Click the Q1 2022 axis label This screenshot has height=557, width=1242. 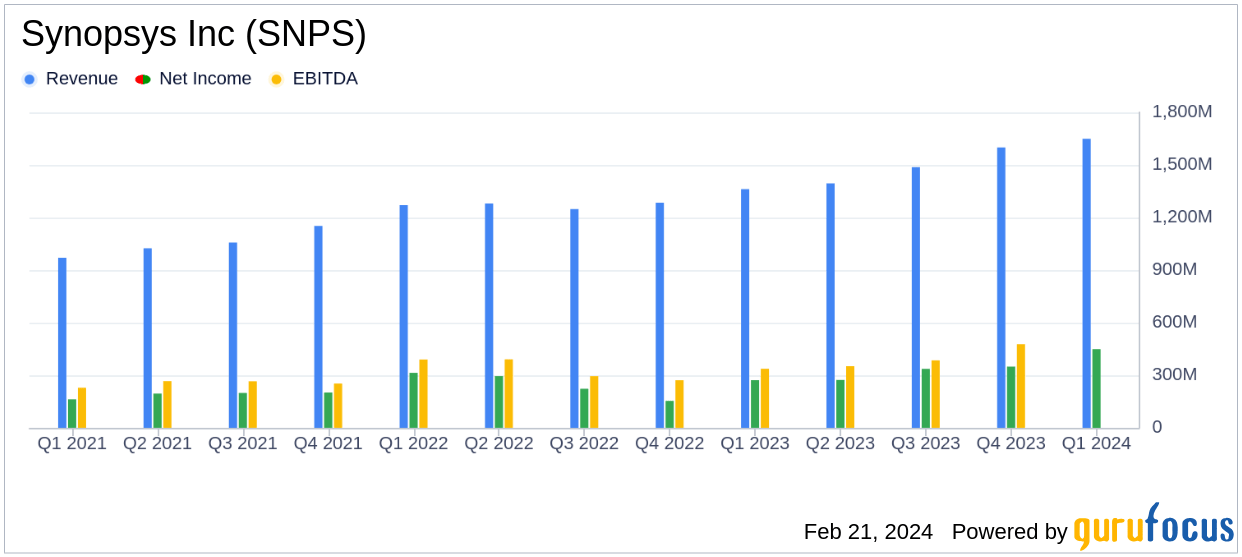point(413,443)
